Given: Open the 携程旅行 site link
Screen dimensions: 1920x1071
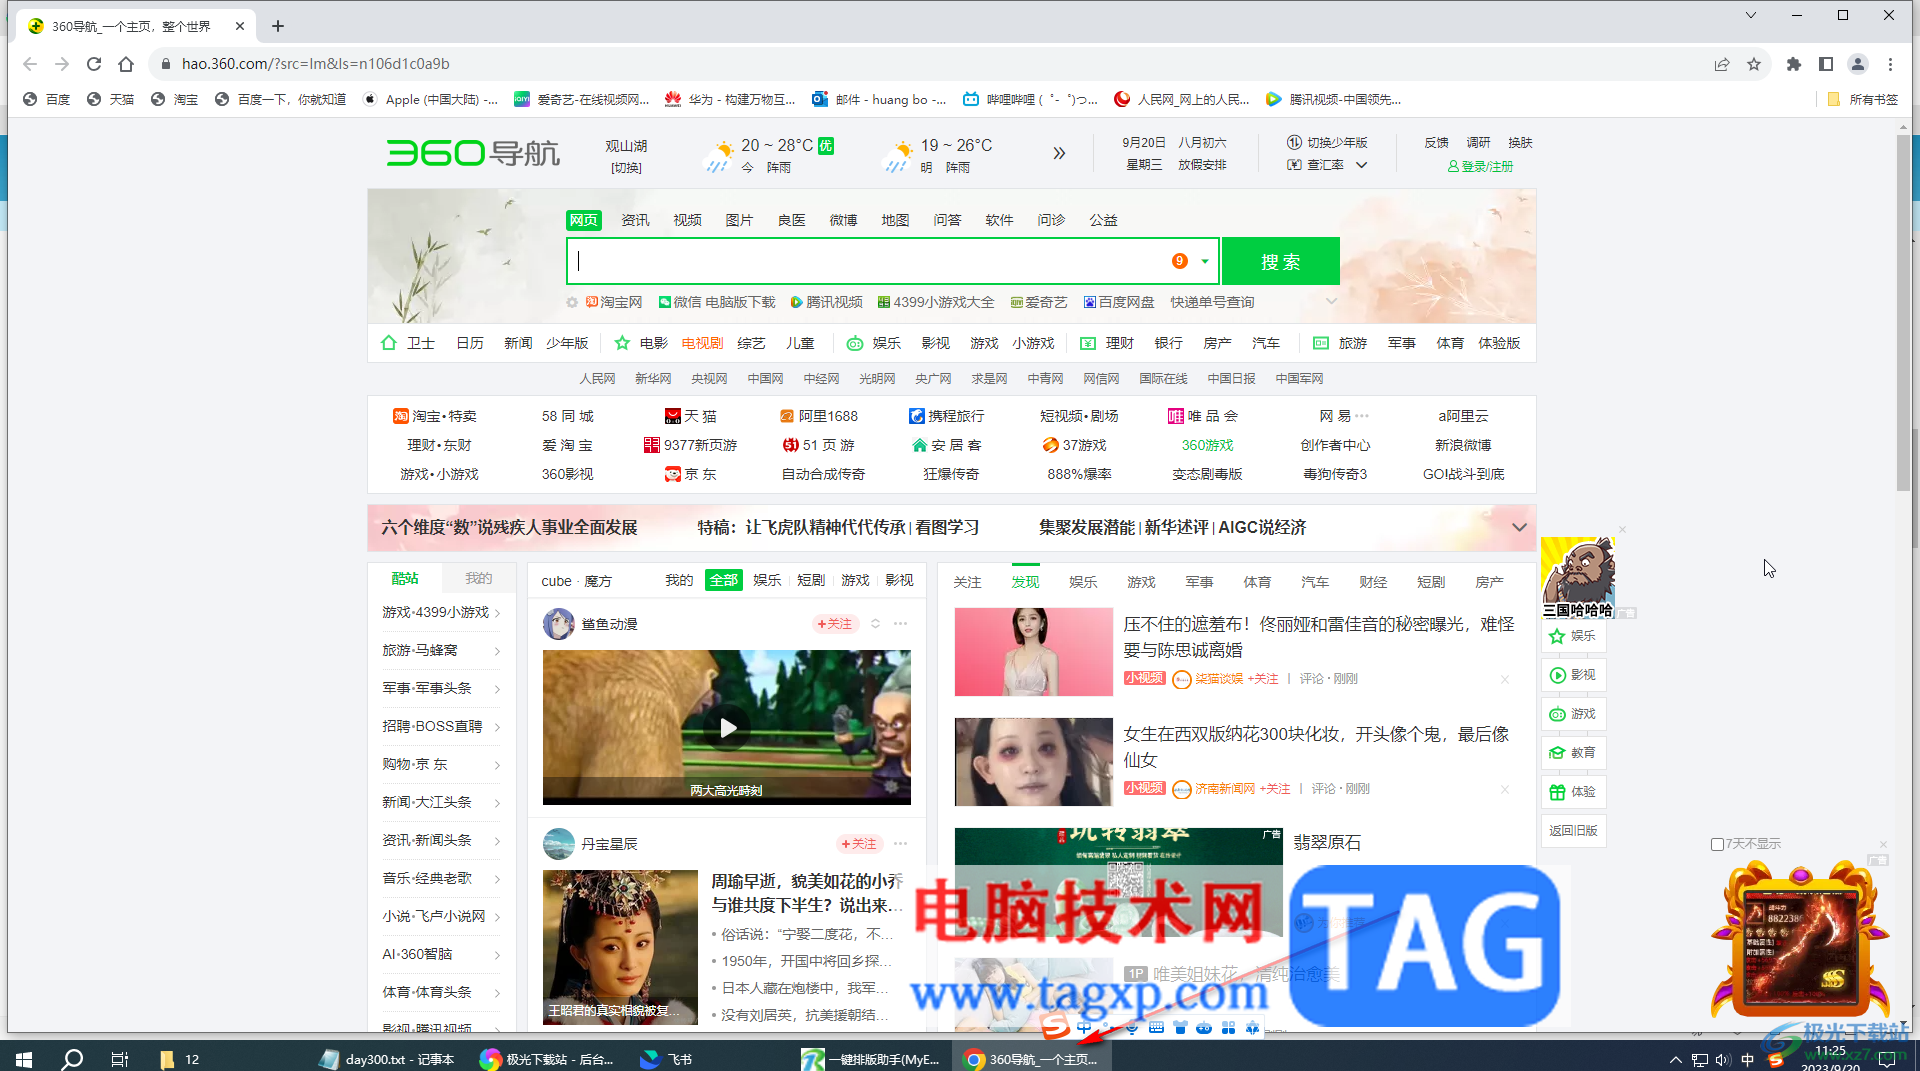Looking at the screenshot, I should 946,416.
